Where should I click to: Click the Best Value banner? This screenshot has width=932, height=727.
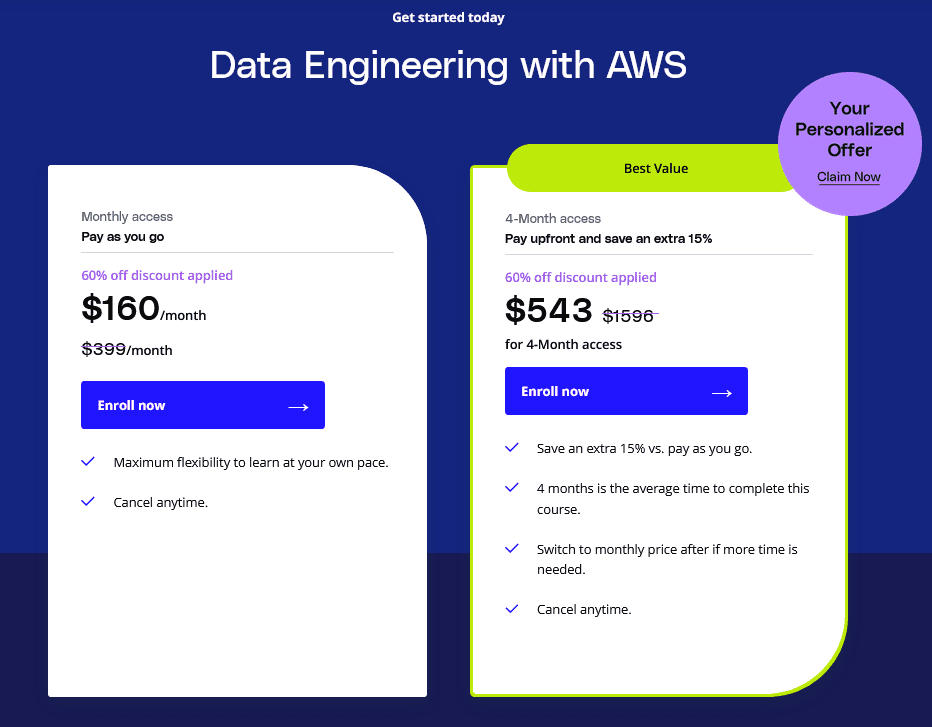(656, 168)
